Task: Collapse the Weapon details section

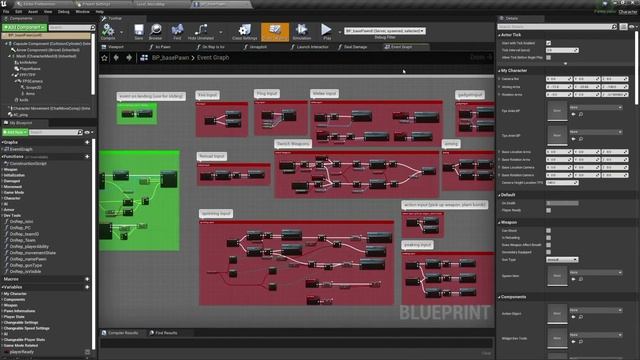Action: click(500, 223)
